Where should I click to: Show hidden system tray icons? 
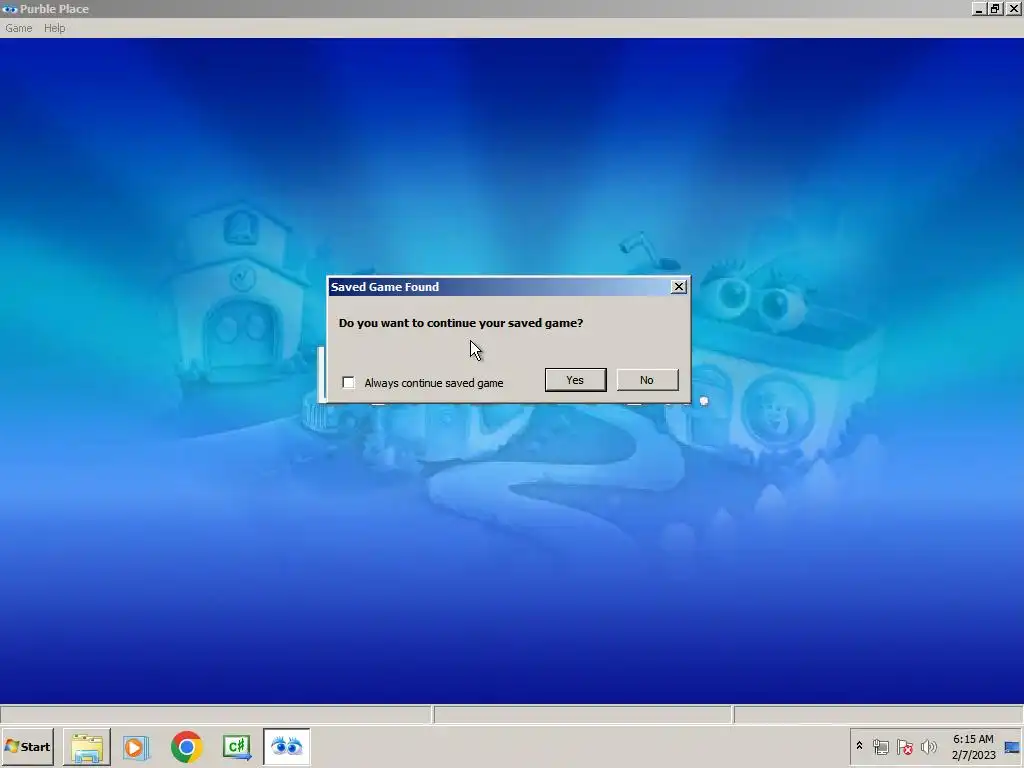(859, 746)
